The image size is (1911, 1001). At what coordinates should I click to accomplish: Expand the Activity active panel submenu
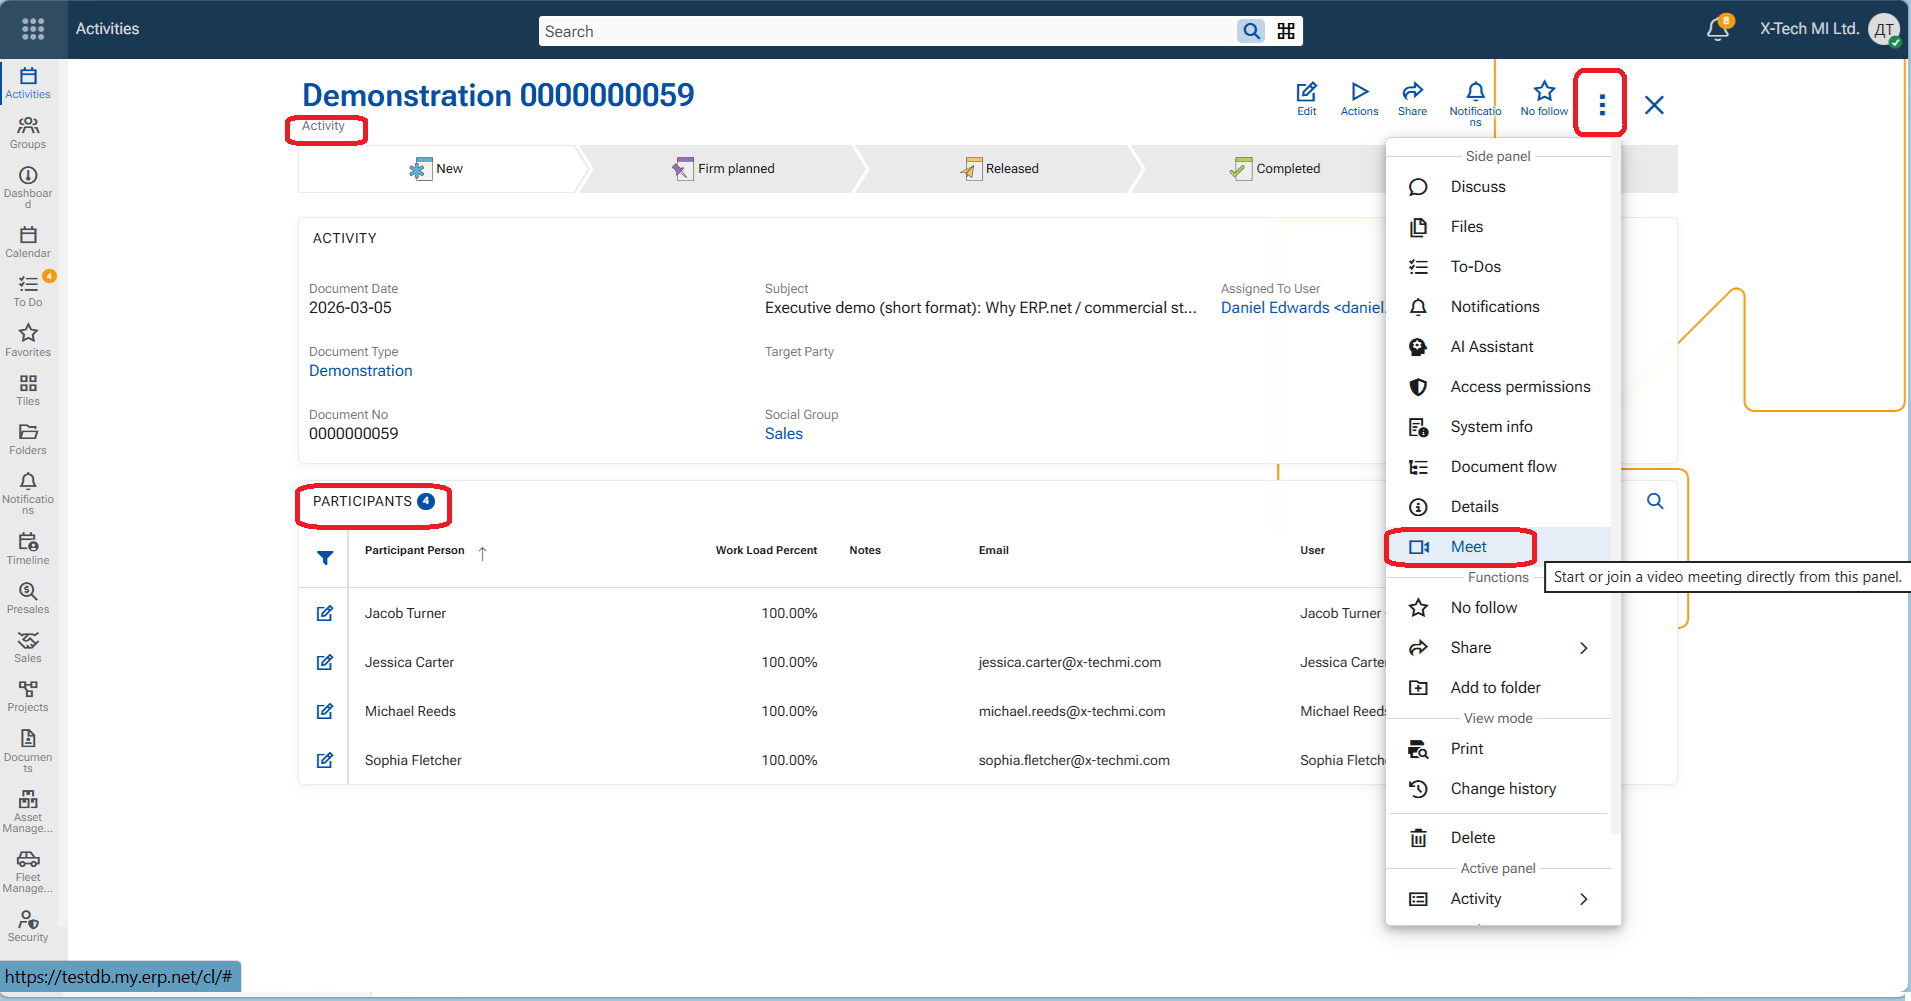point(1583,899)
